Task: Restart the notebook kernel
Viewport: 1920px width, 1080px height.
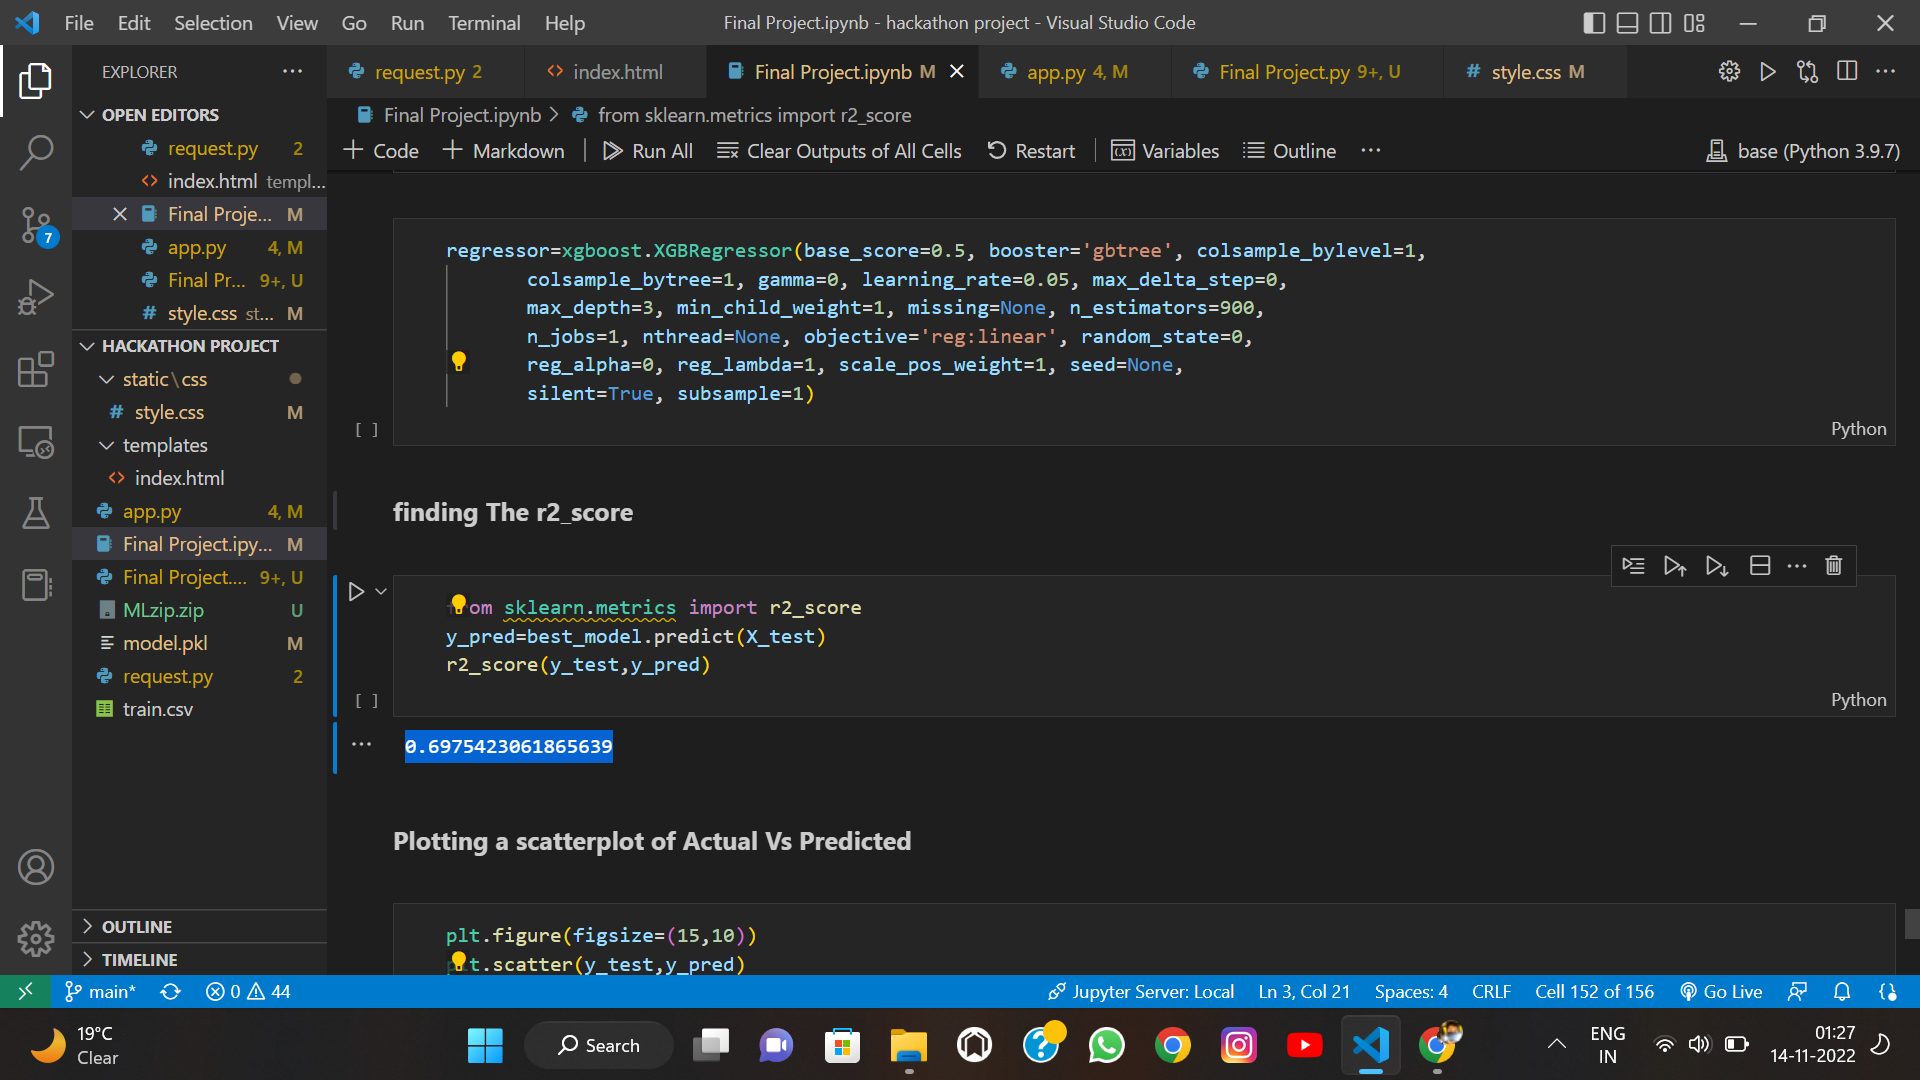Action: coord(1032,150)
